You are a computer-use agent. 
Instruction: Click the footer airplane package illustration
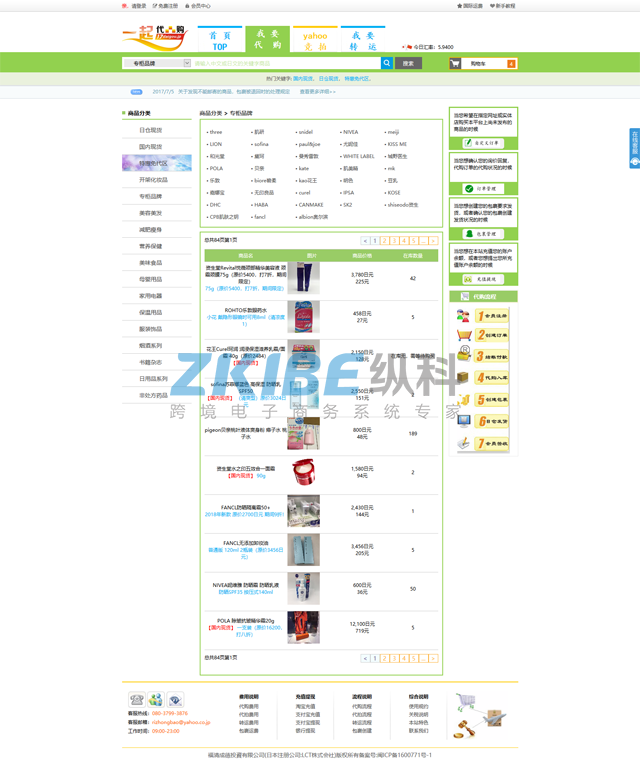click(495, 718)
